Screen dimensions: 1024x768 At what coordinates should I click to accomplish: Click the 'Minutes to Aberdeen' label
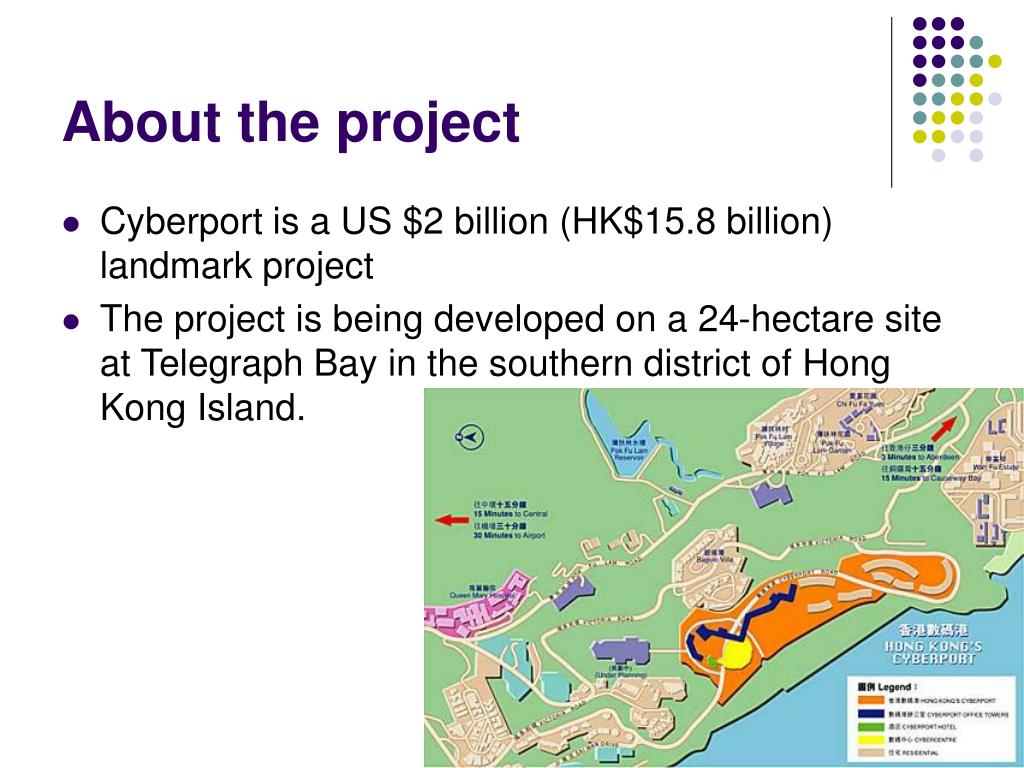923,457
